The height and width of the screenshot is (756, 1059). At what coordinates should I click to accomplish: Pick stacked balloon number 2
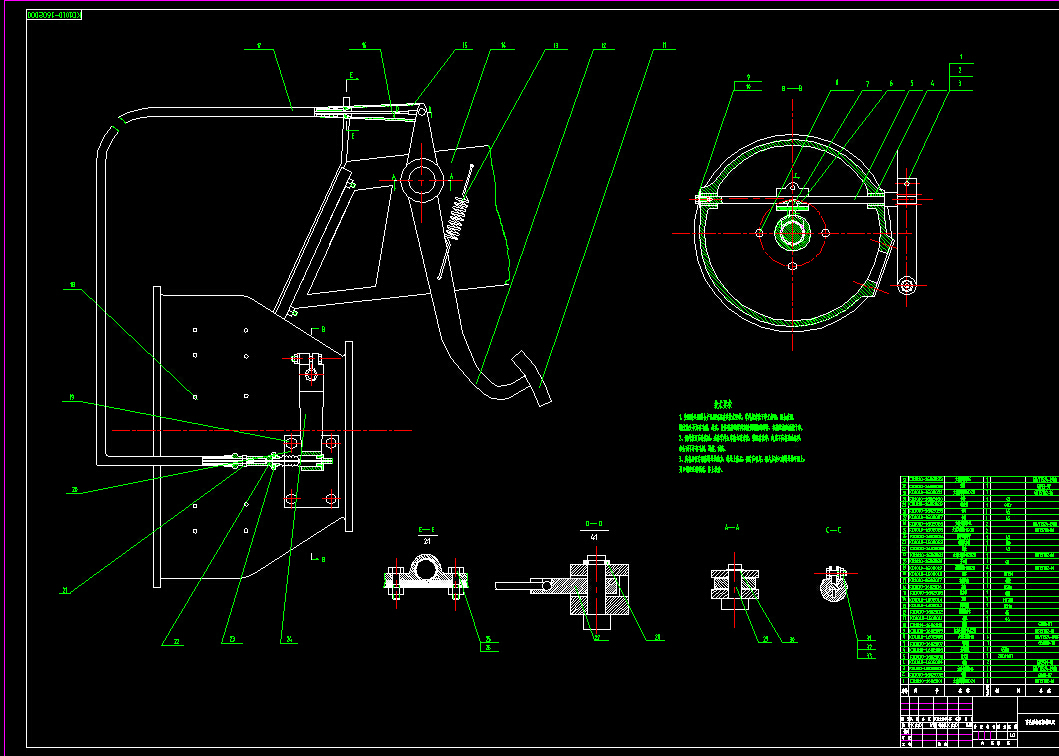pyautogui.click(x=961, y=70)
